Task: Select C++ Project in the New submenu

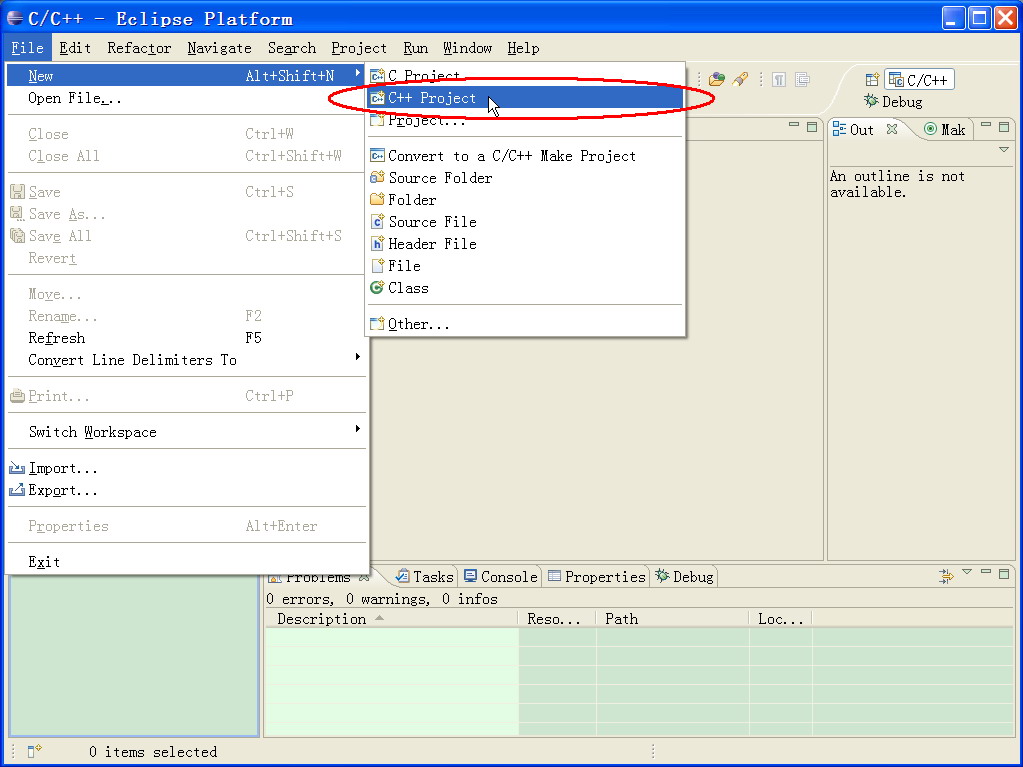Action: click(x=525, y=98)
